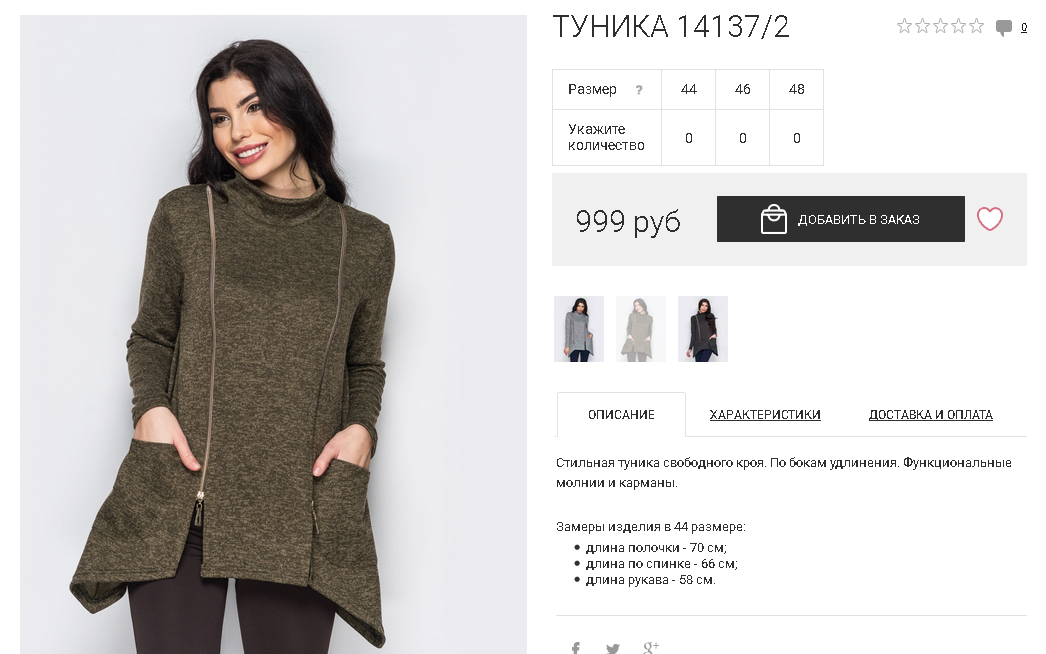Image resolution: width=1046 pixels, height=654 pixels.
Task: View the light grey tunic thumbnail
Action: [x=579, y=329]
